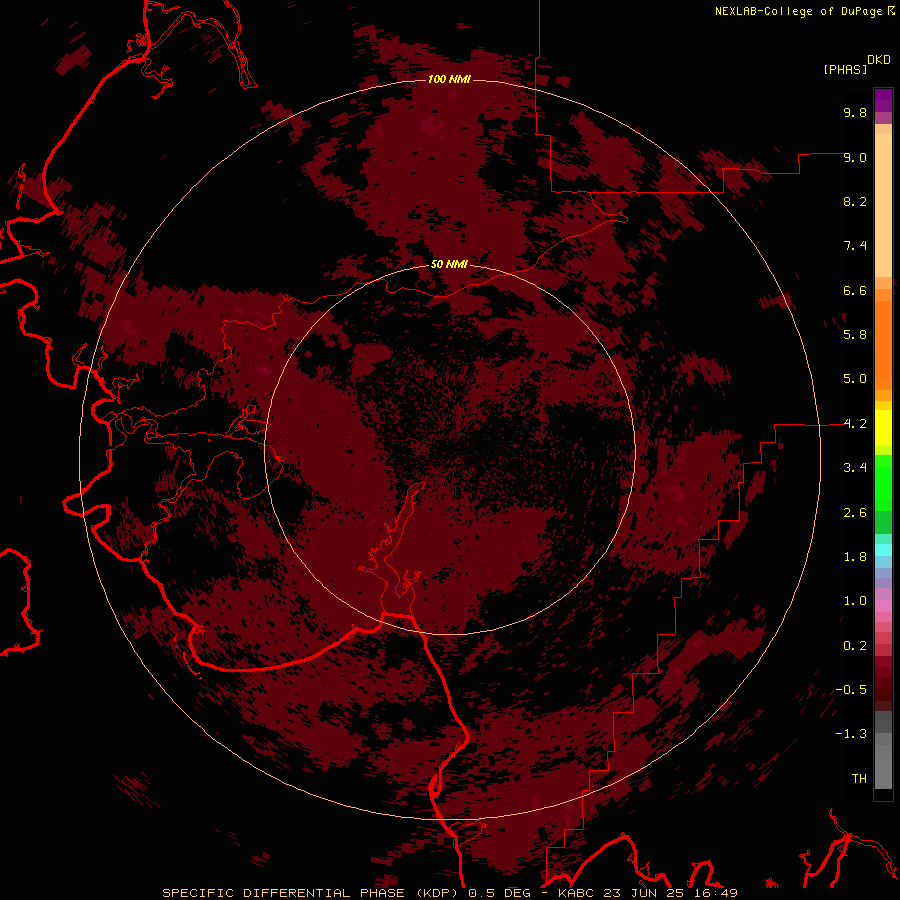The height and width of the screenshot is (900, 900).
Task: Click the 9.8 value on the color scale
Action: coord(855,112)
